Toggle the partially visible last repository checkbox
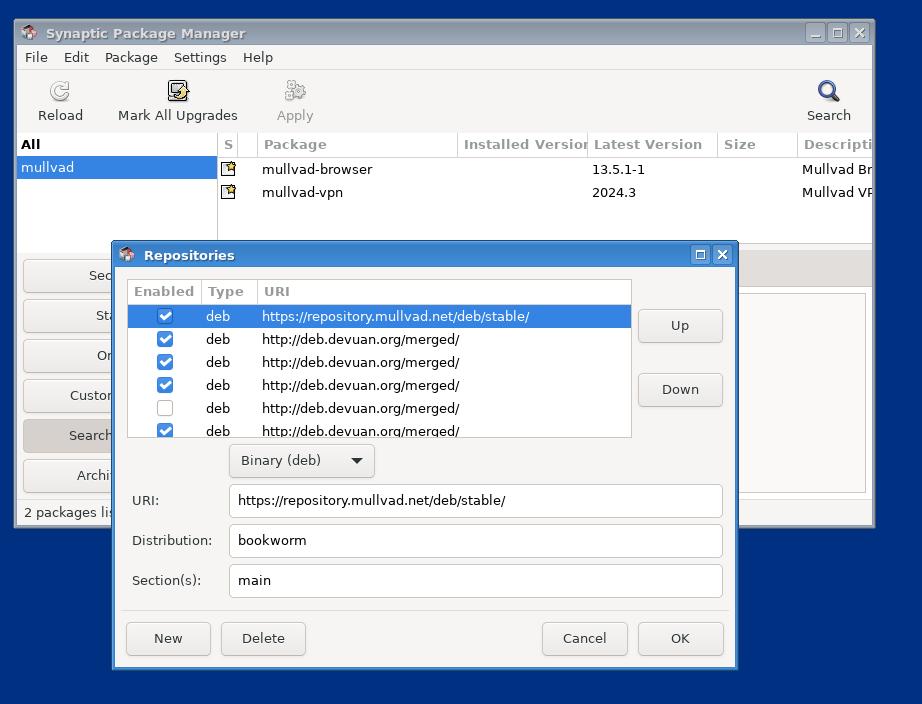Screen dimensions: 922x704 (165, 430)
